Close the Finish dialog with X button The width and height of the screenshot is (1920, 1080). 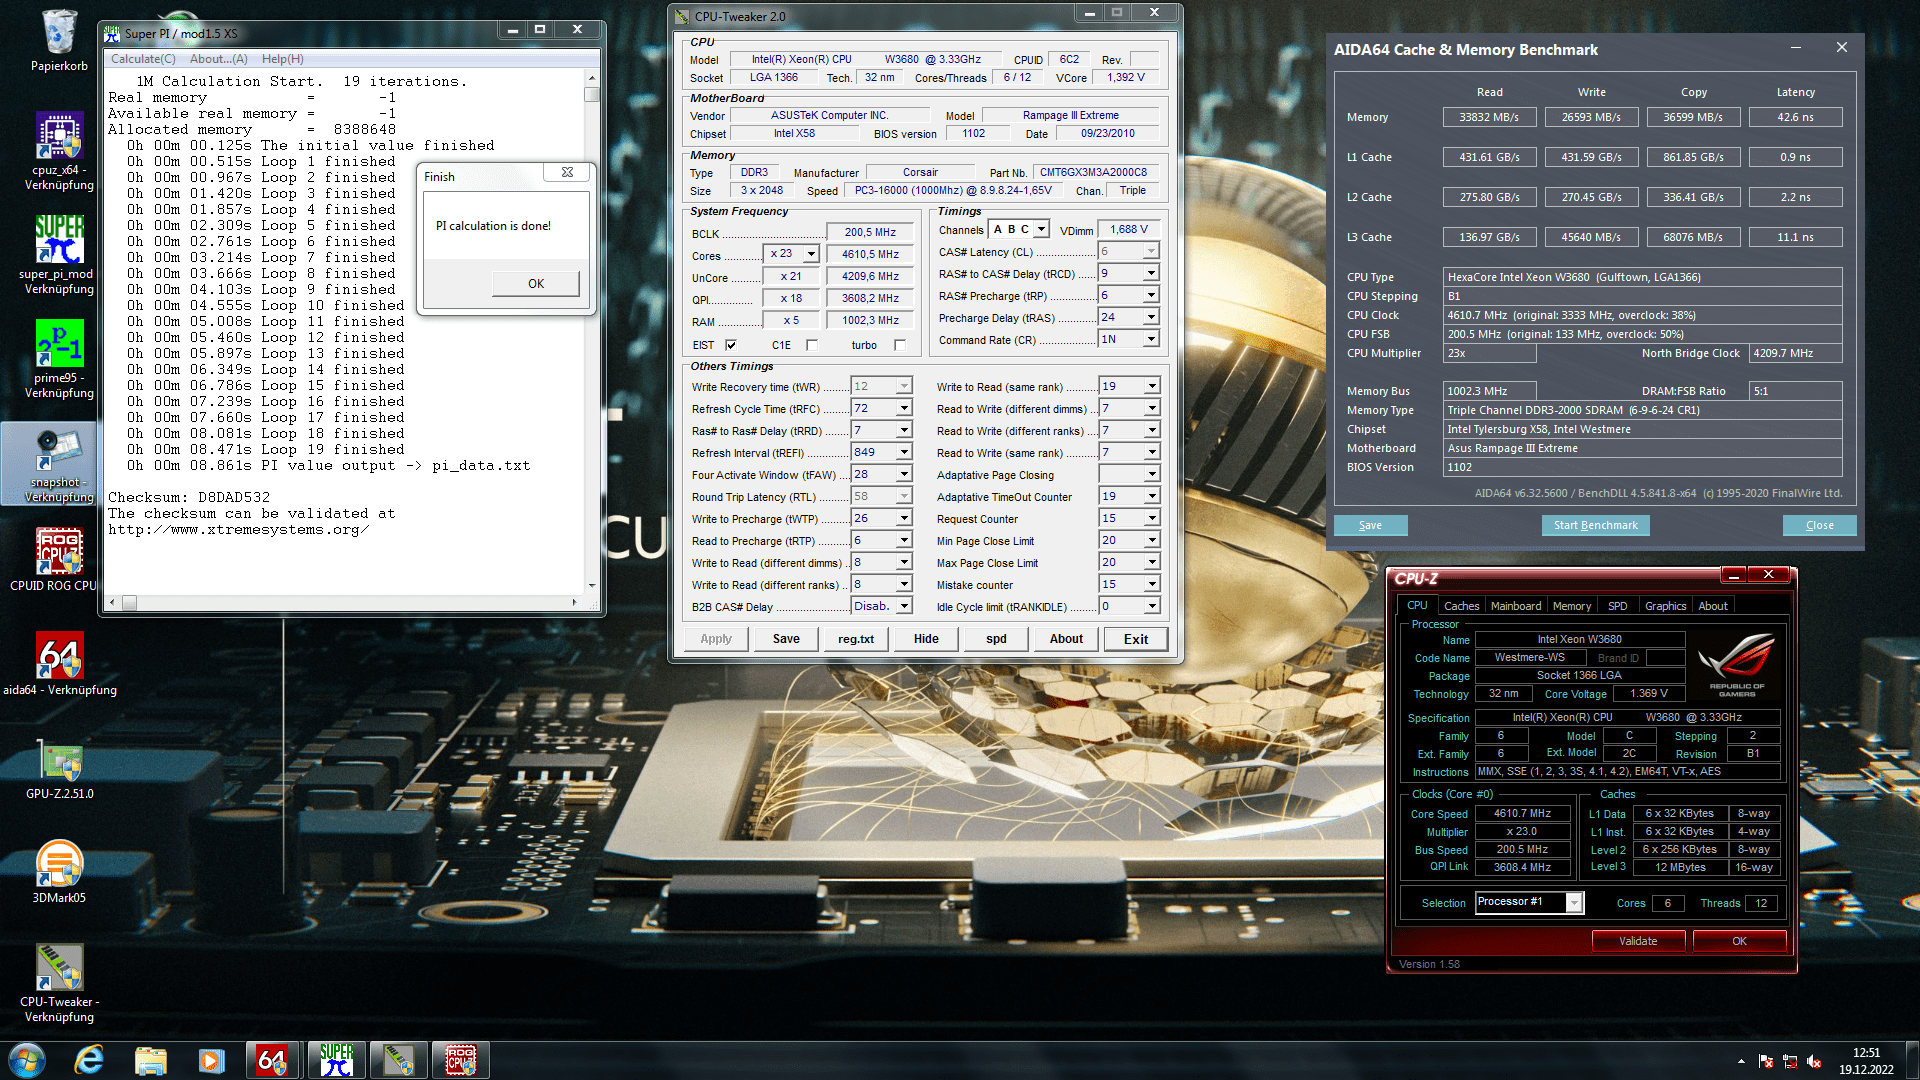point(567,172)
